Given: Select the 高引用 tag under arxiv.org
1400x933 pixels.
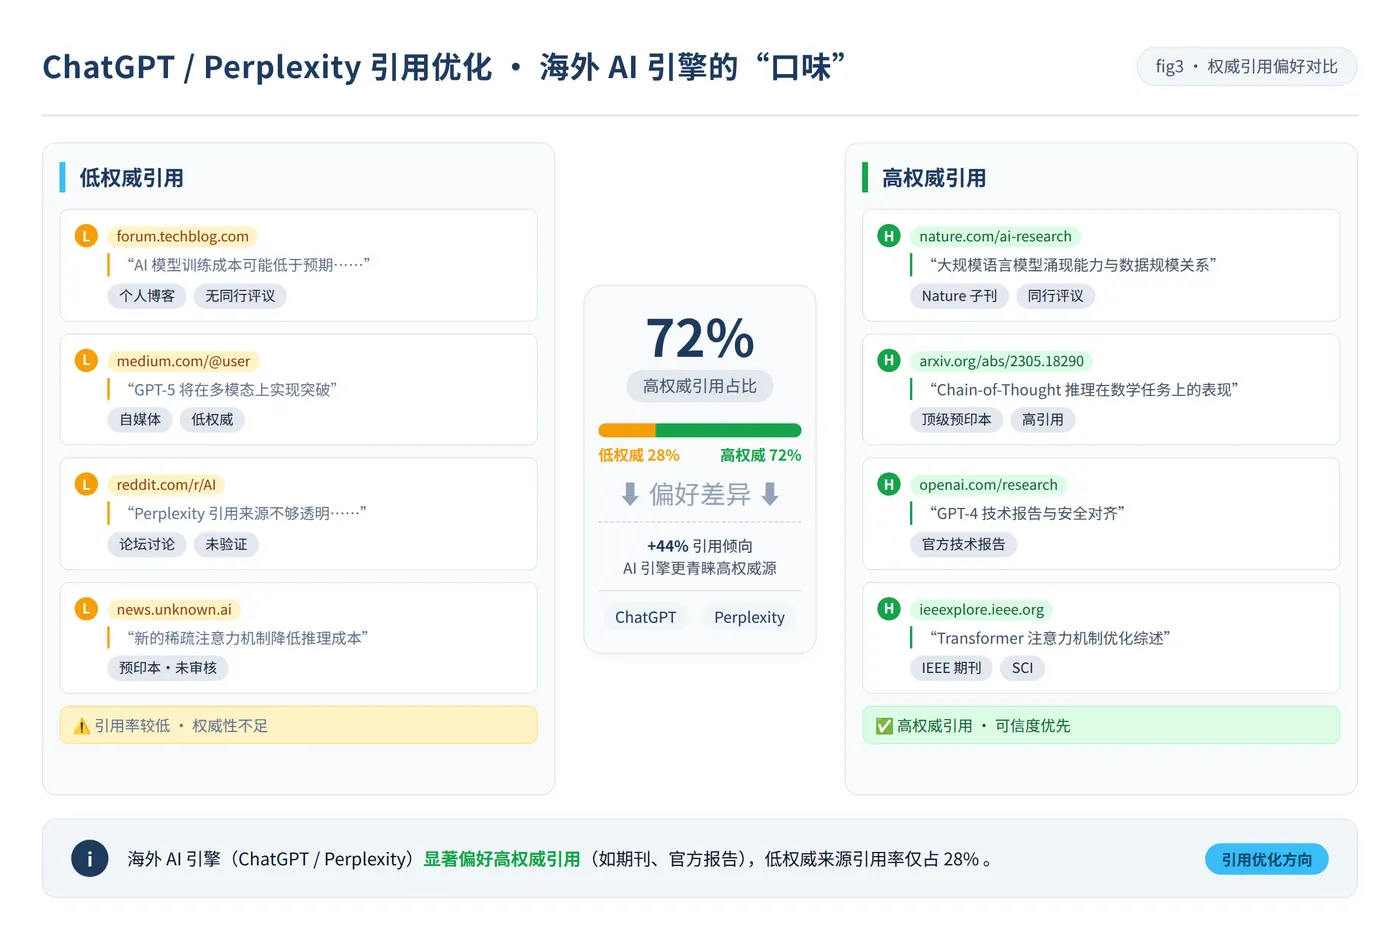Looking at the screenshot, I should [1043, 420].
